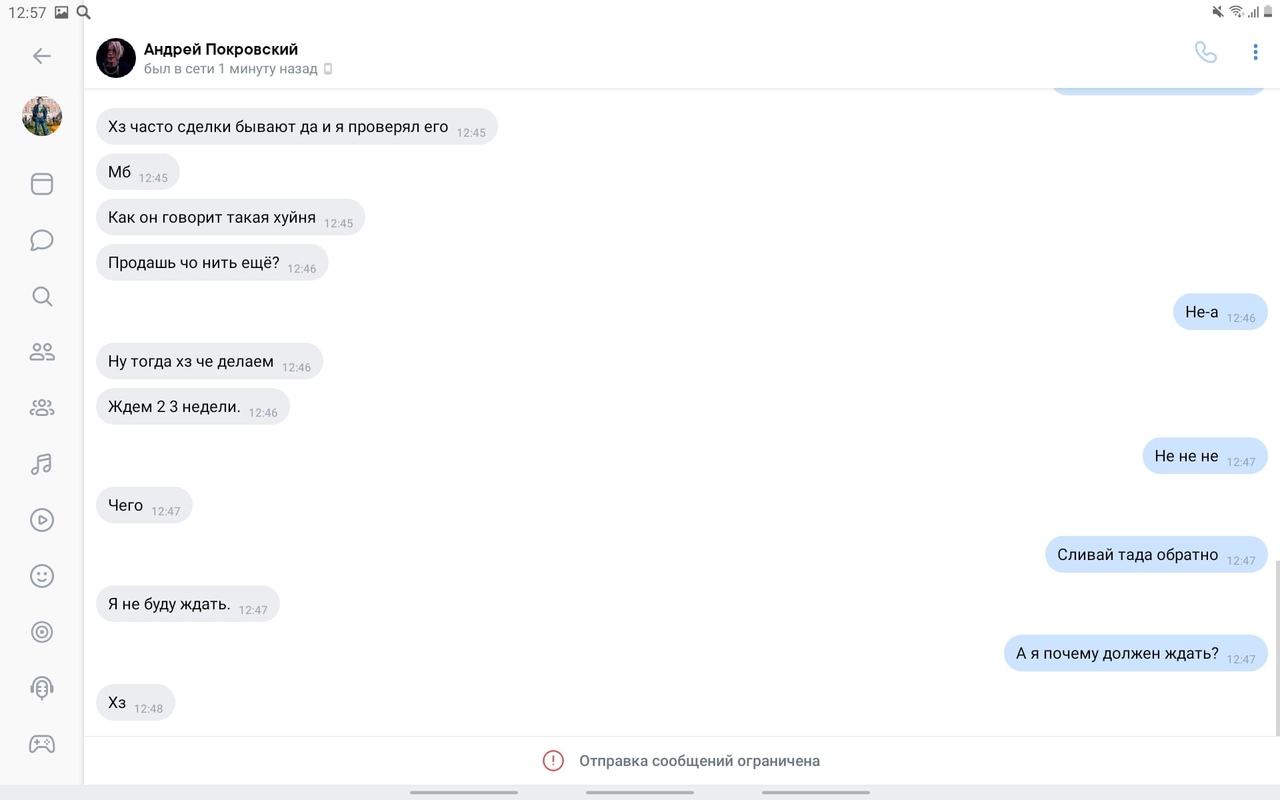Viewport: 1280px width, 800px height.
Task: Open search from the sidebar magnifier
Action: pos(42,296)
